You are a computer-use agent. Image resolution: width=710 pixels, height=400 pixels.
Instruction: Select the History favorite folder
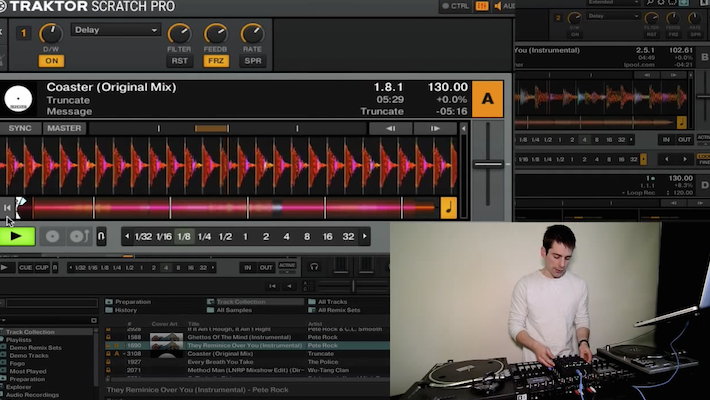pos(126,310)
